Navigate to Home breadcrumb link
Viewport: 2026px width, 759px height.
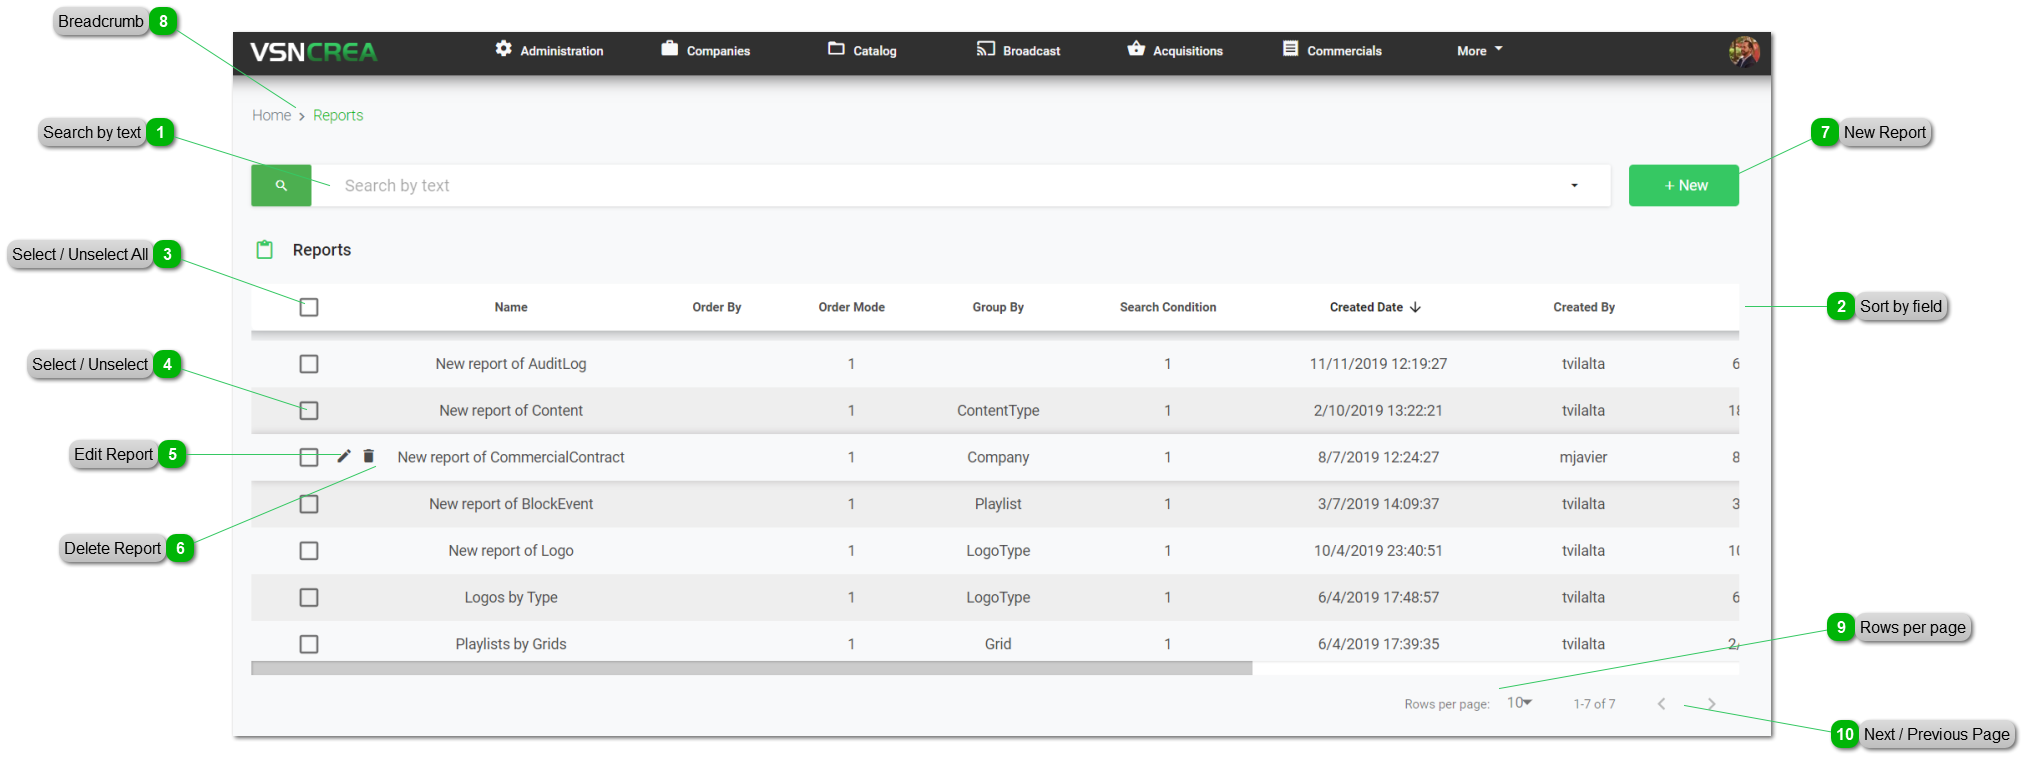[271, 116]
